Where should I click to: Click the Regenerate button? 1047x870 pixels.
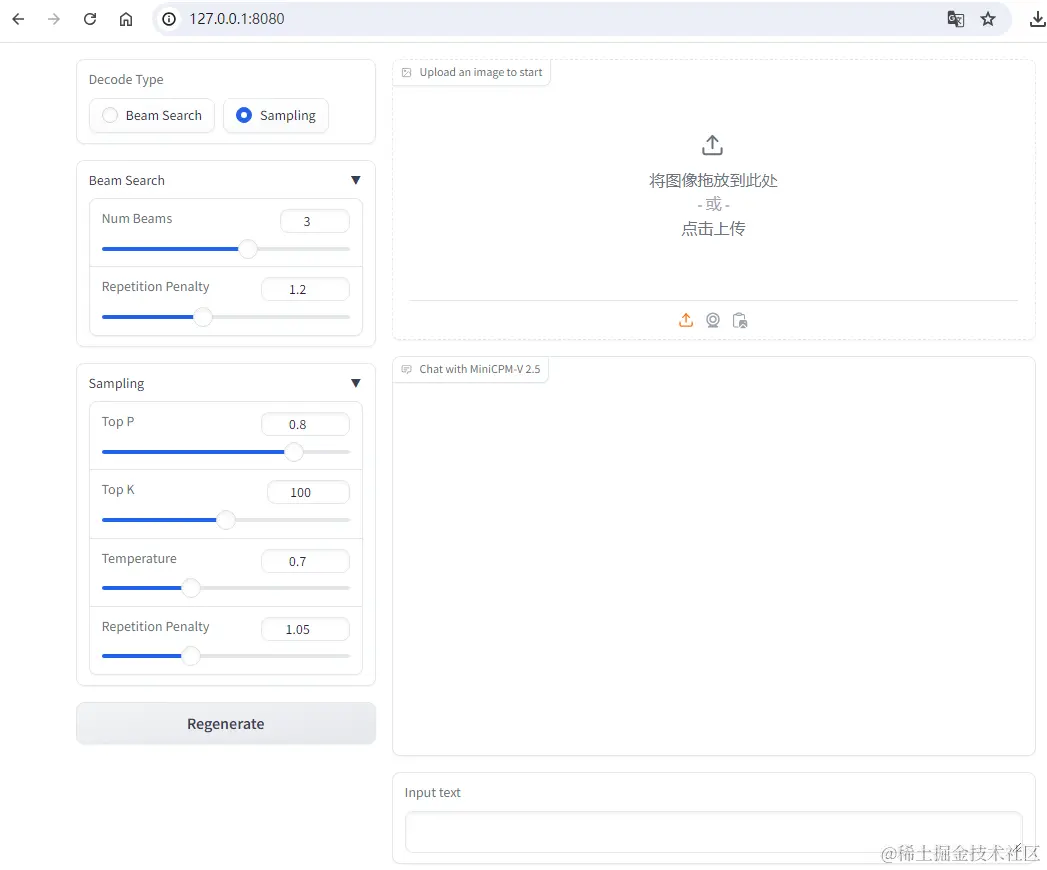226,724
